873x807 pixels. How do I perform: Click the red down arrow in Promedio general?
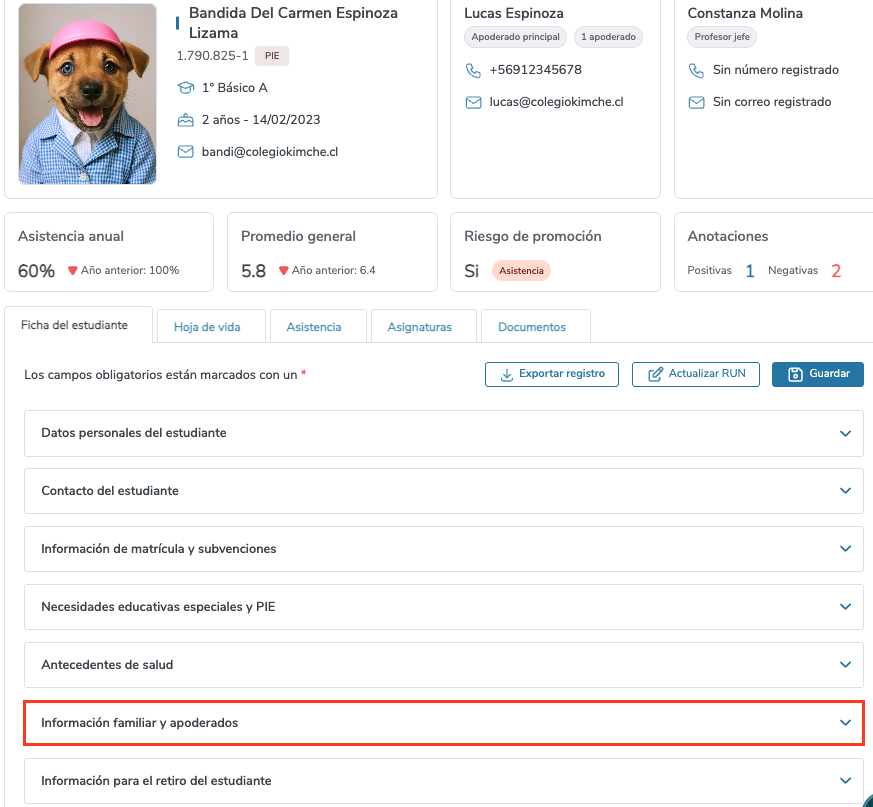283,271
